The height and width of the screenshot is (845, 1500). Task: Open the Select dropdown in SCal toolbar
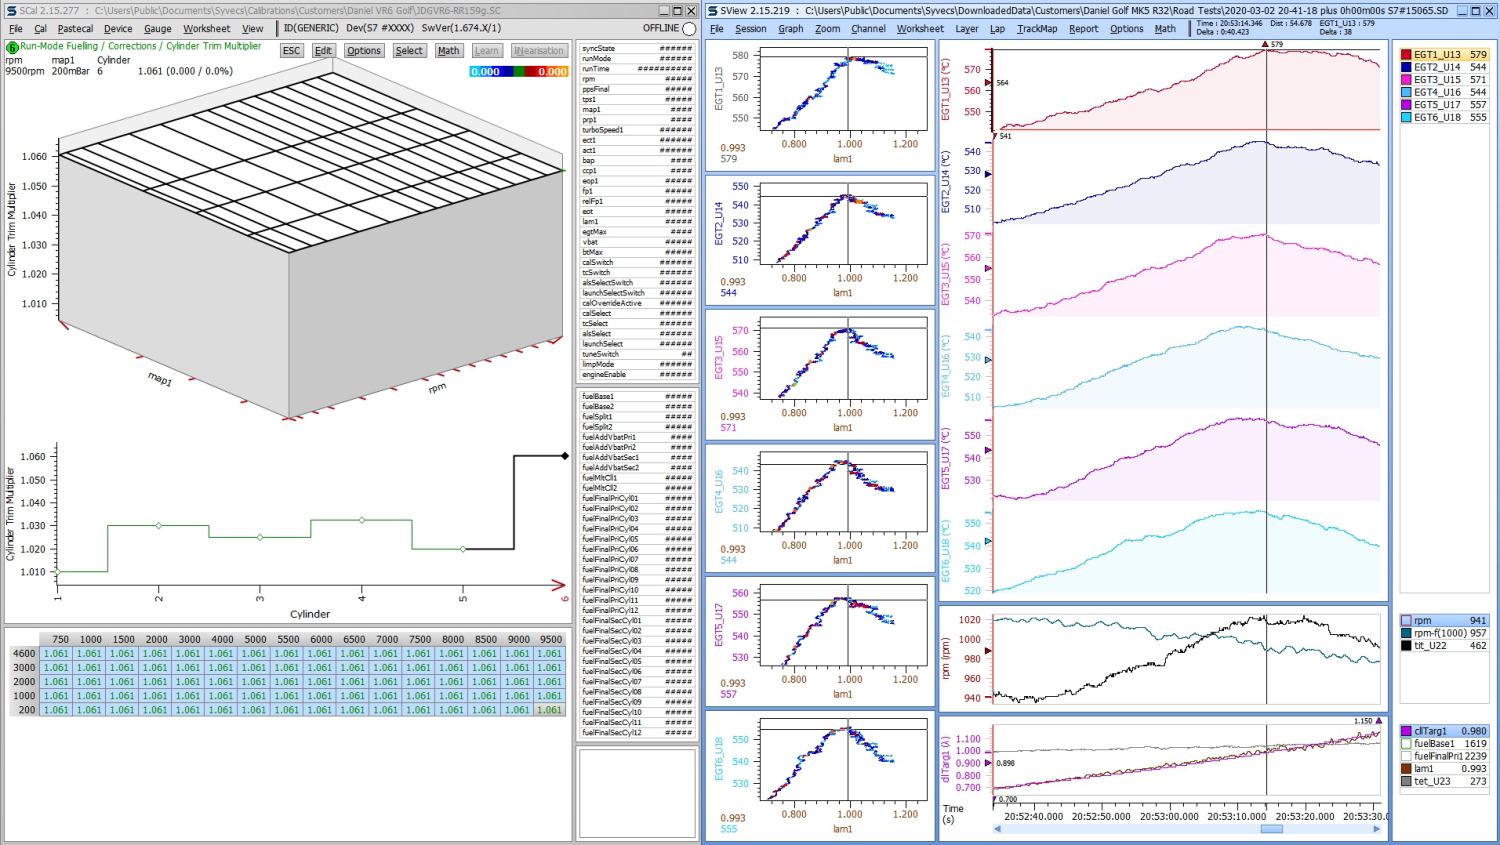(x=408, y=51)
